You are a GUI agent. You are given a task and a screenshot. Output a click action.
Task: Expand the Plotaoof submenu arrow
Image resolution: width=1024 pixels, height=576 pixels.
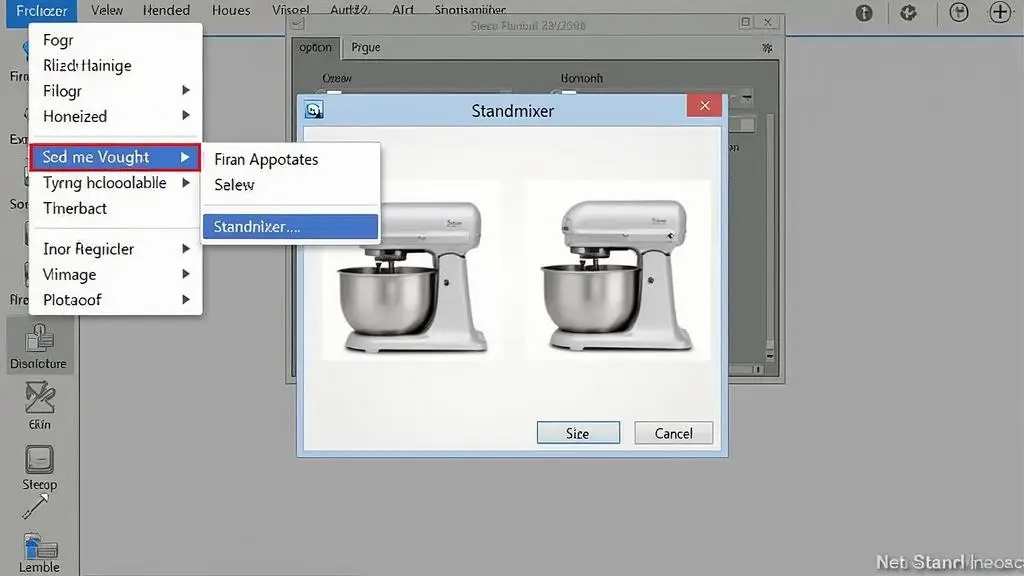186,300
